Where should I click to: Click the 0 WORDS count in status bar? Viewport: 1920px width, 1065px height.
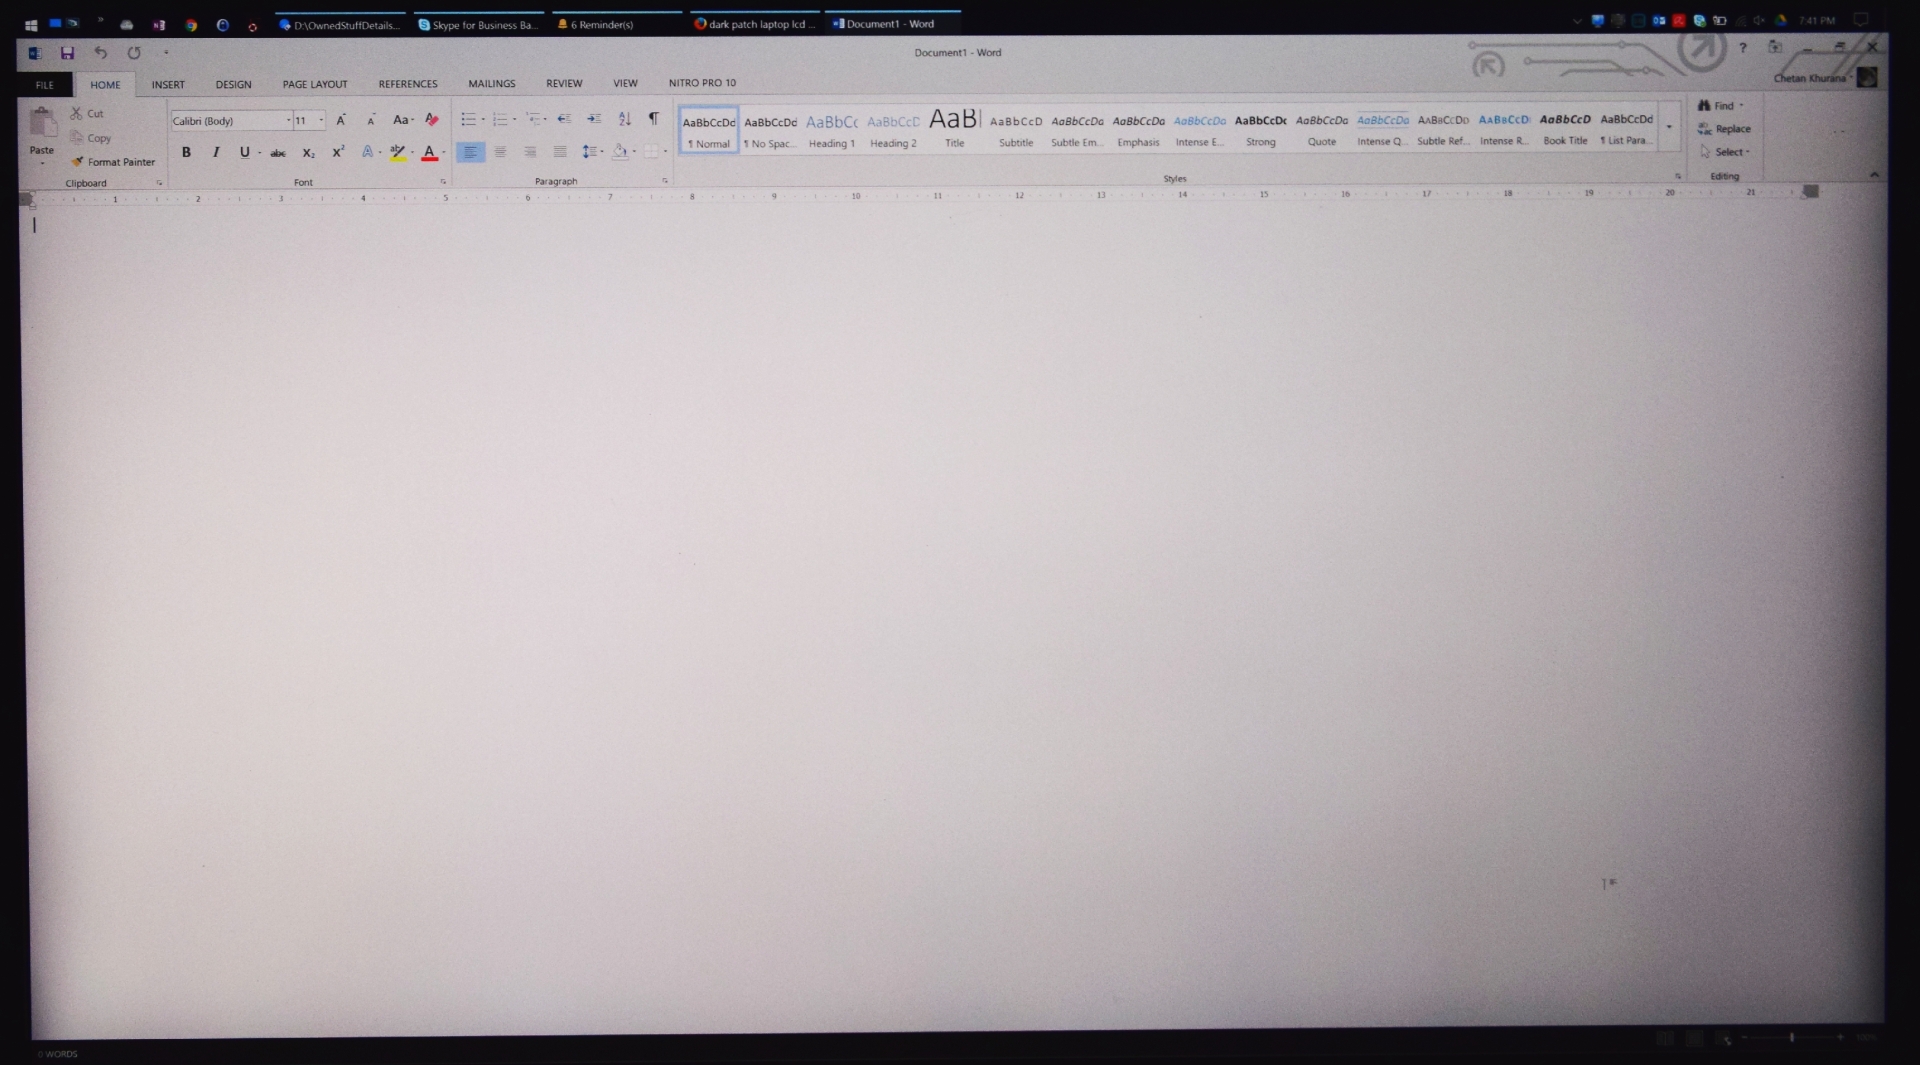[x=58, y=1054]
